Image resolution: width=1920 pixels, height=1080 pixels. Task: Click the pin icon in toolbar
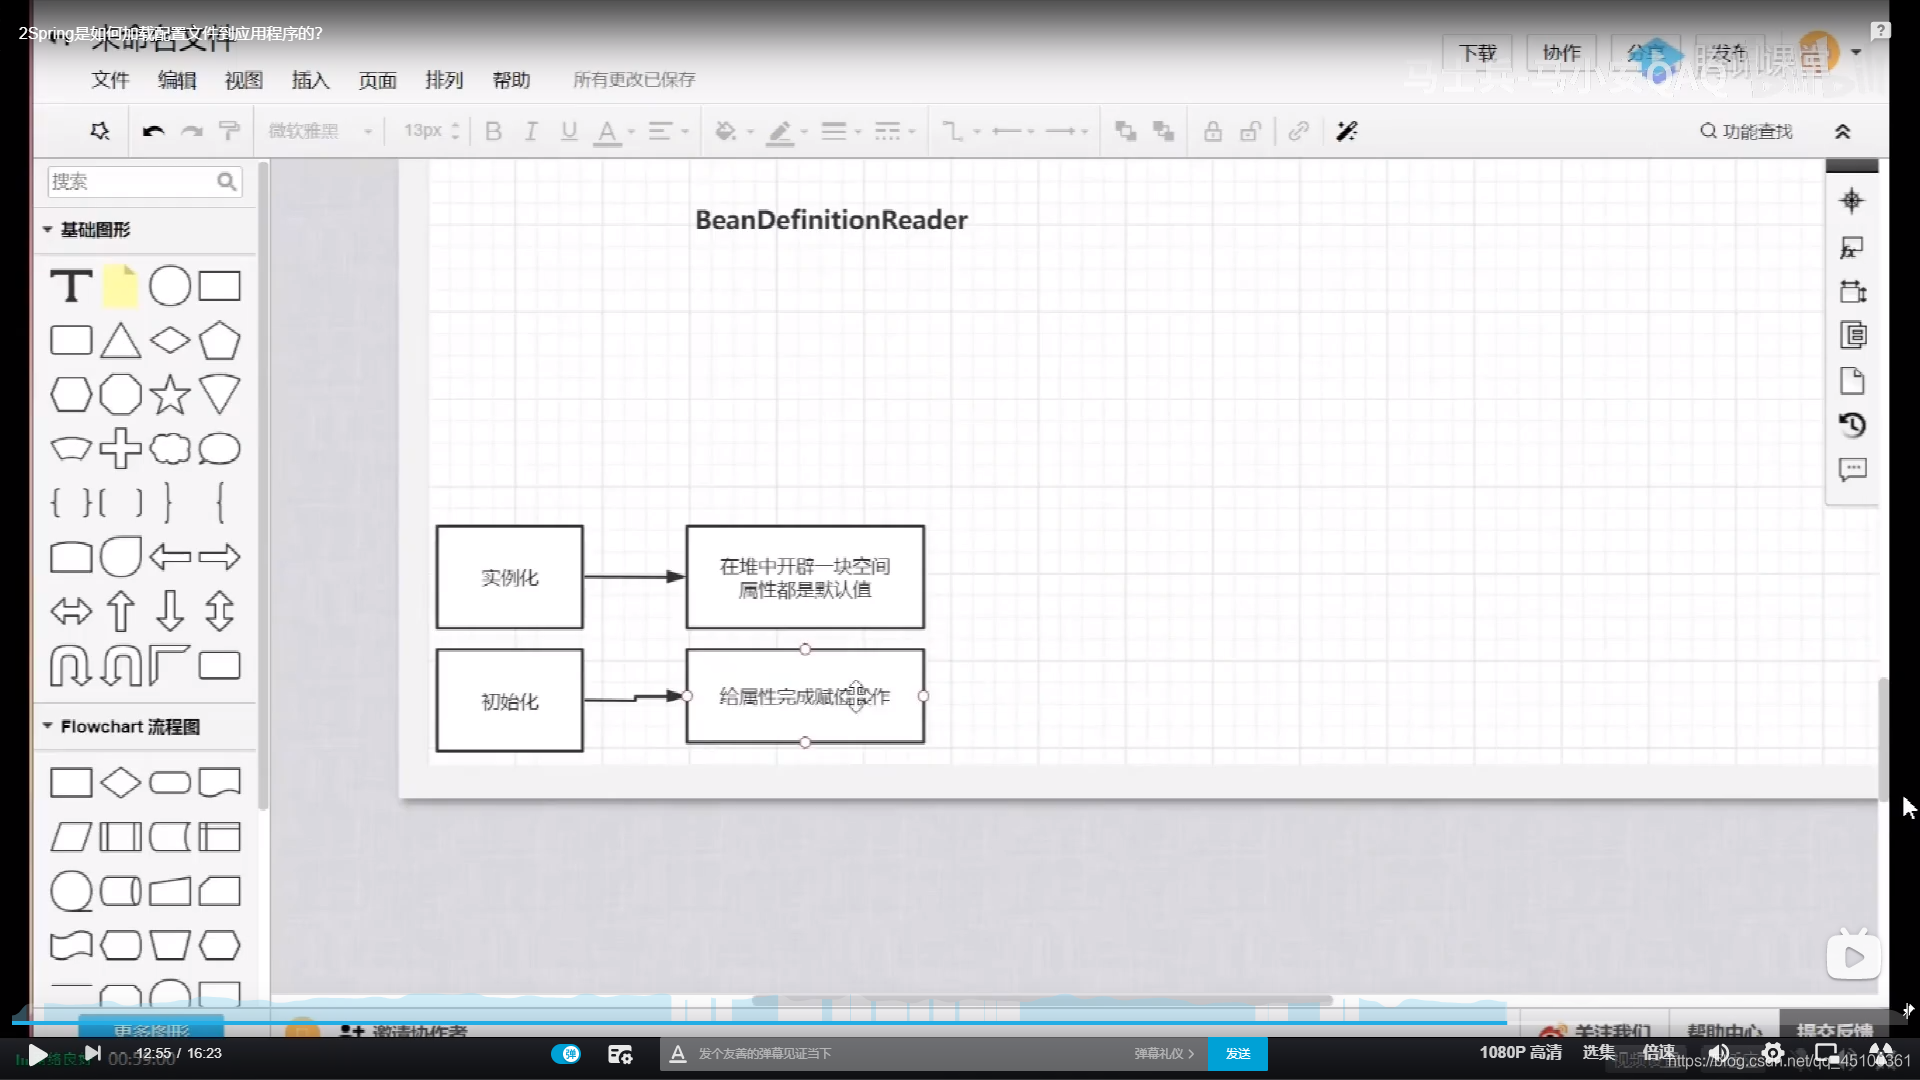[100, 131]
